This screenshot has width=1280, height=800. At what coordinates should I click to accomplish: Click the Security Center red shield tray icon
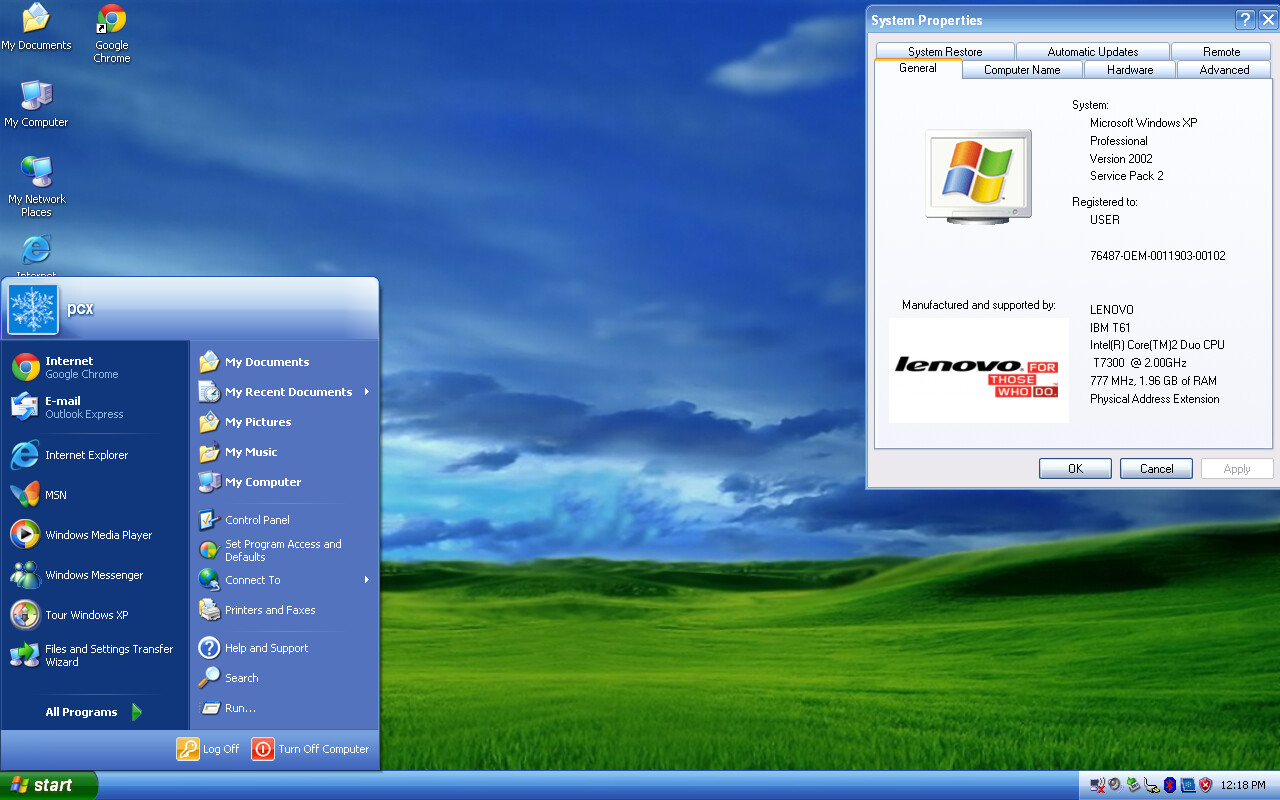pyautogui.click(x=1205, y=785)
